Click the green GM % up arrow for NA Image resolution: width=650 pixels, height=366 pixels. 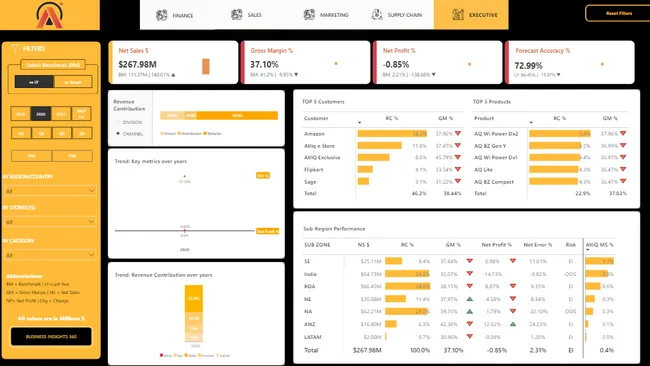click(470, 311)
